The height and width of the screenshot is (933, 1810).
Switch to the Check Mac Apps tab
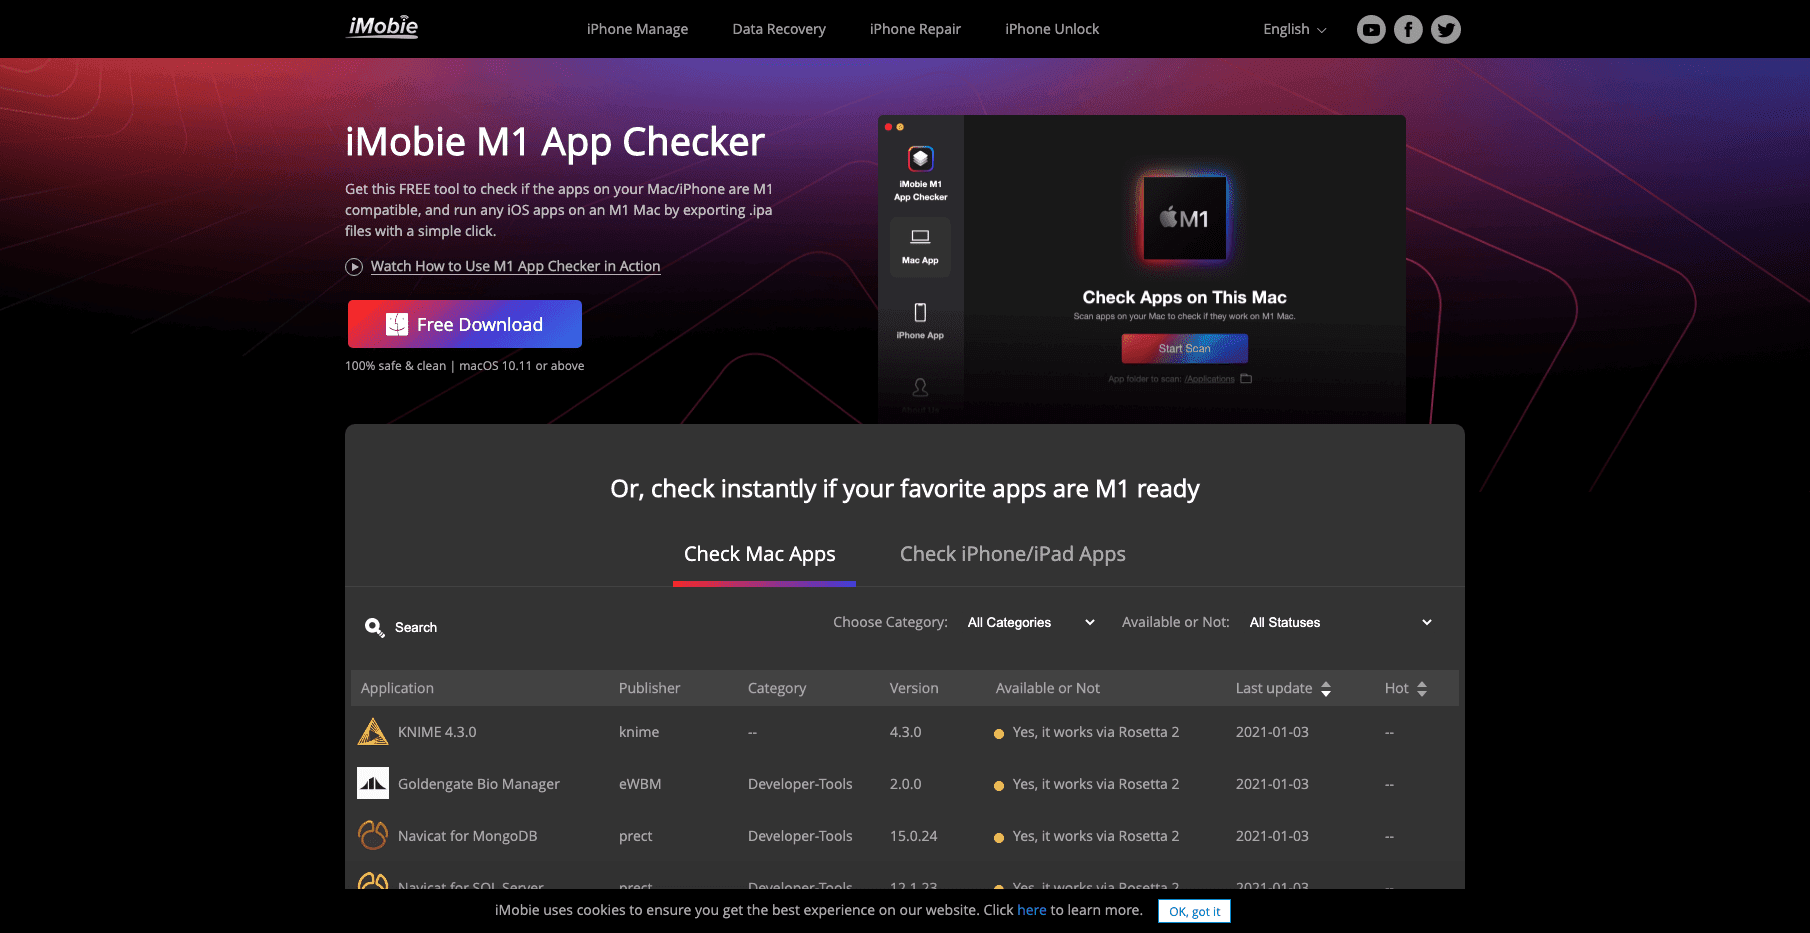click(760, 554)
